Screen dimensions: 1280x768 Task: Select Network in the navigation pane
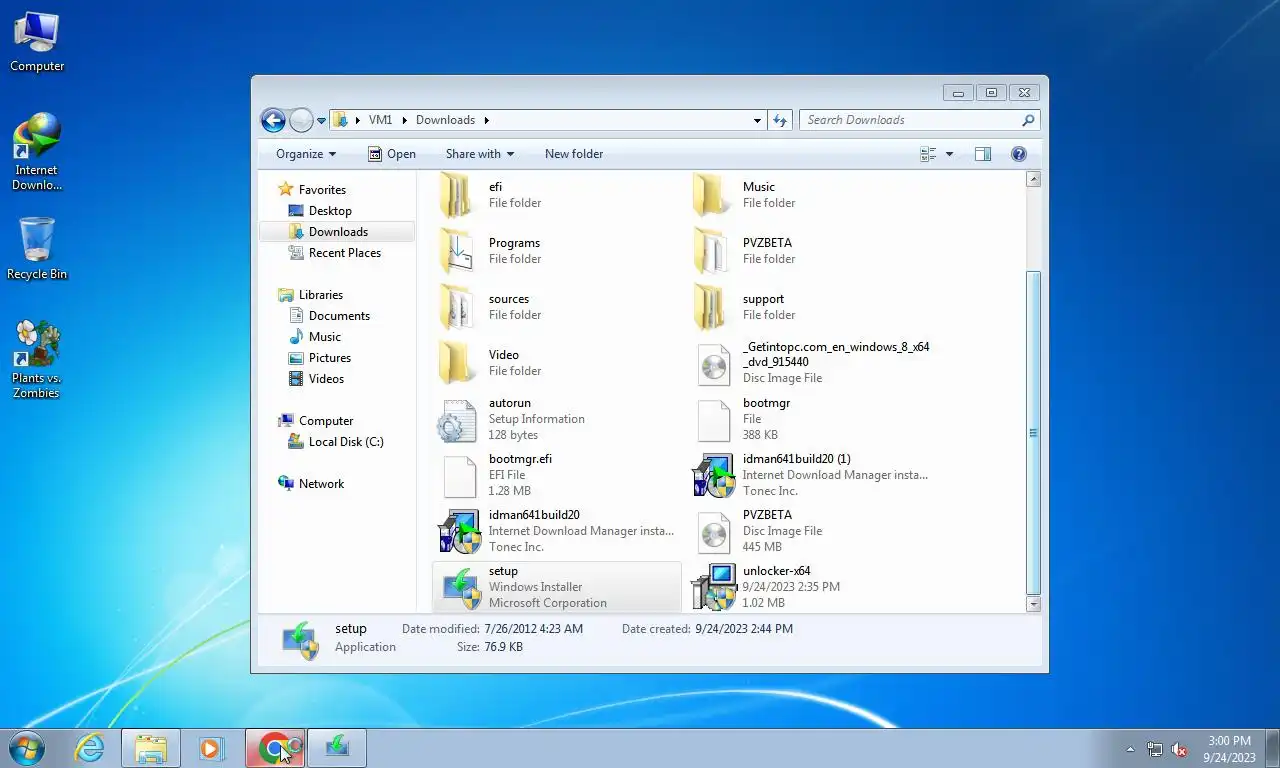[x=321, y=484]
